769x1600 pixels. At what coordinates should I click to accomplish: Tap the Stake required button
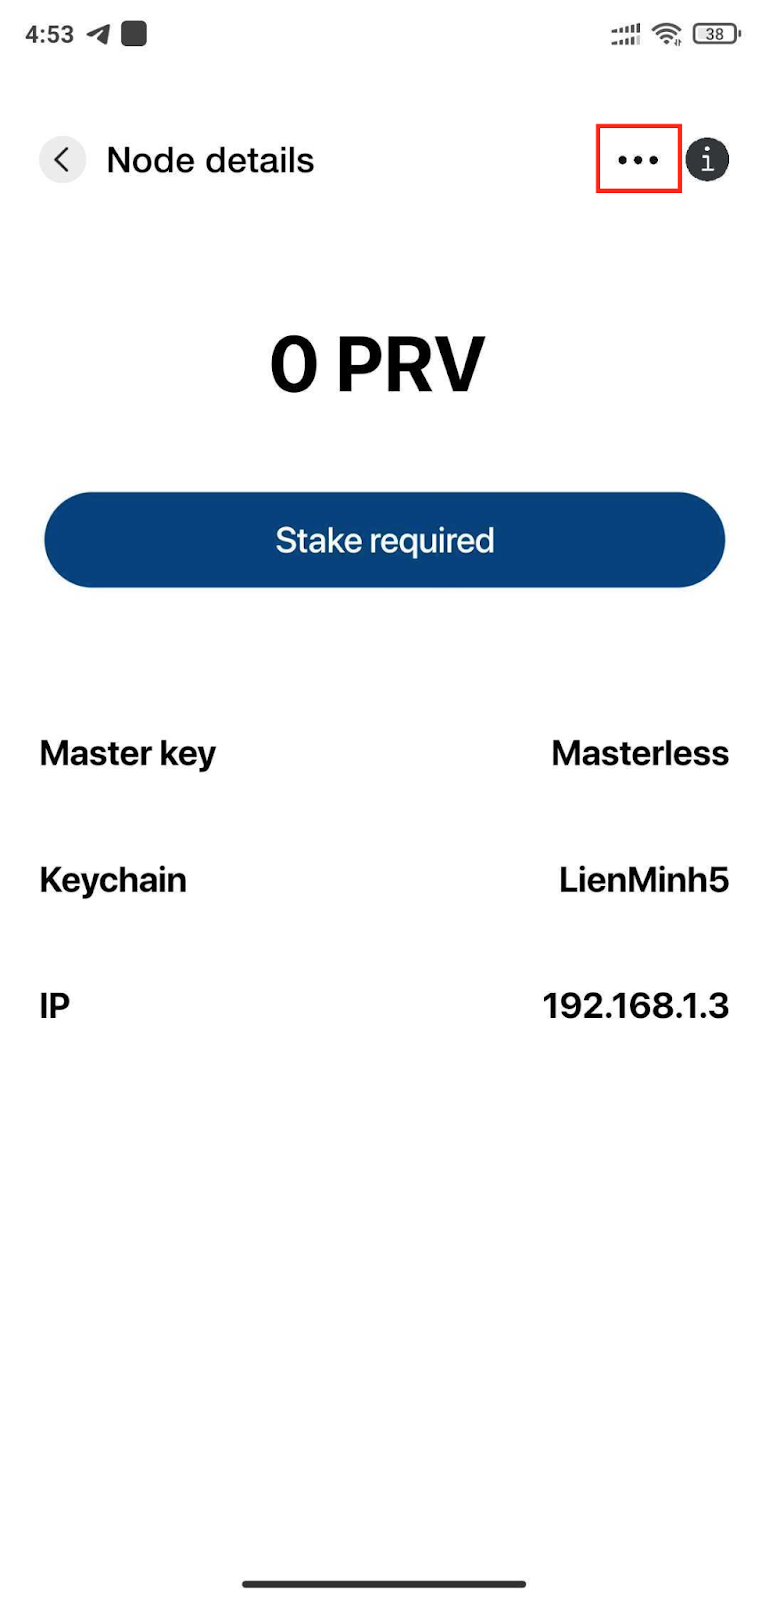point(384,540)
